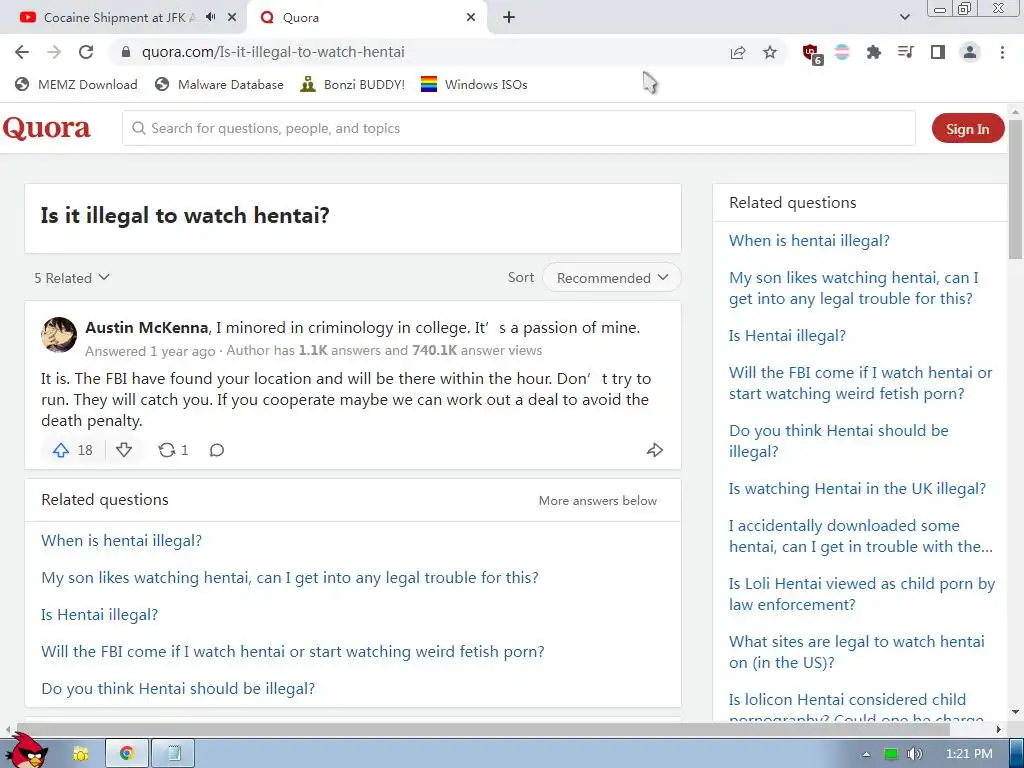1024x768 pixels.
Task: Open sidebar 'Do you think Hentai should be illegal?'
Action: pyautogui.click(x=839, y=441)
